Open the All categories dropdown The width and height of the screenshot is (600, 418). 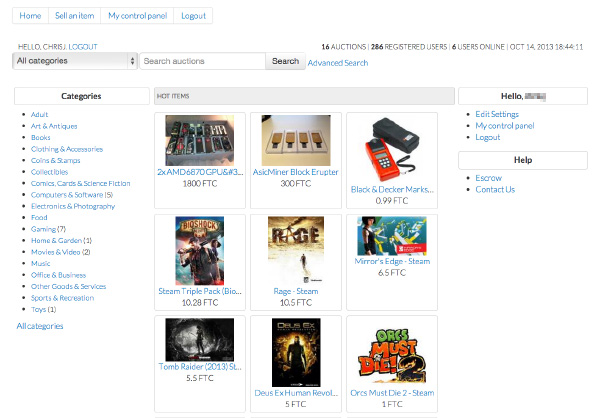75,61
